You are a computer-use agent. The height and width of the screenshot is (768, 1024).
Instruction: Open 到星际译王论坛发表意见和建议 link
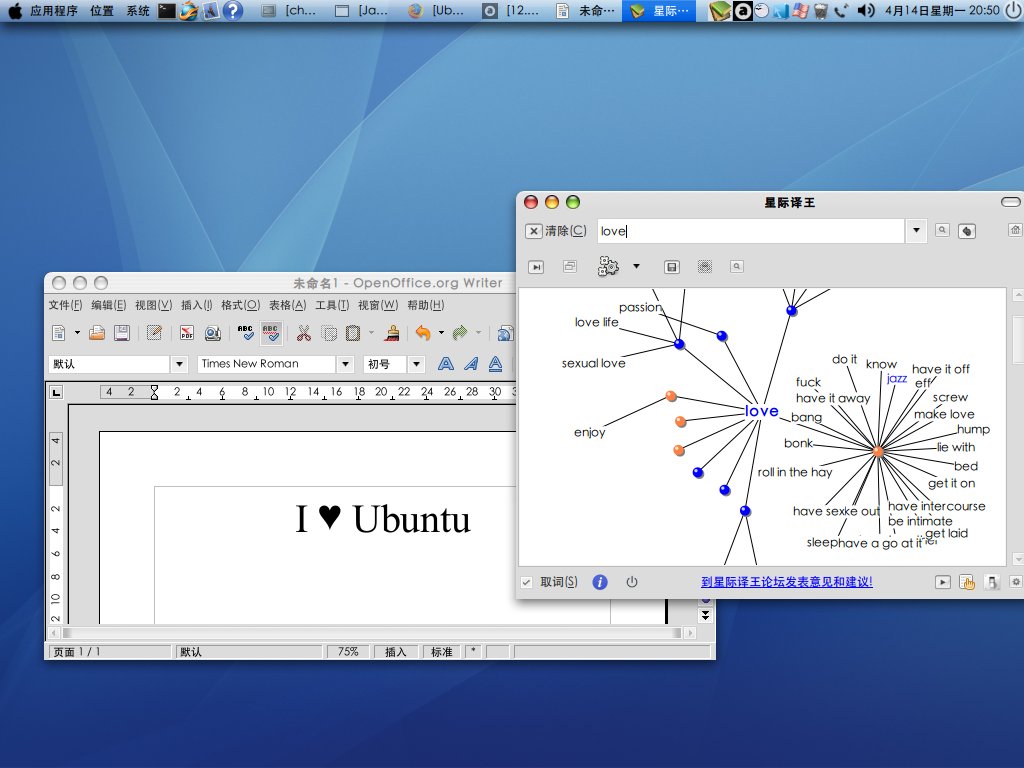tap(787, 582)
